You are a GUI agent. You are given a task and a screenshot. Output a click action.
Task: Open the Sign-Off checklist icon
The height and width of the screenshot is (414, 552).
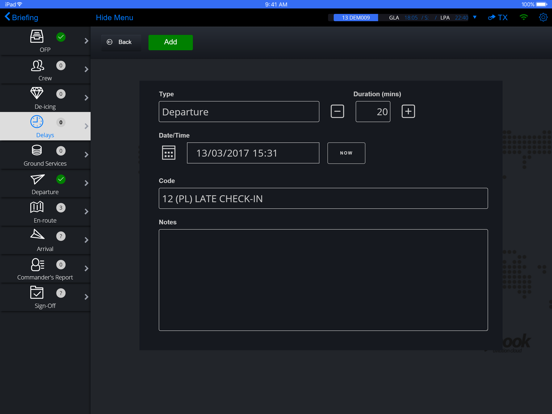coord(37,293)
